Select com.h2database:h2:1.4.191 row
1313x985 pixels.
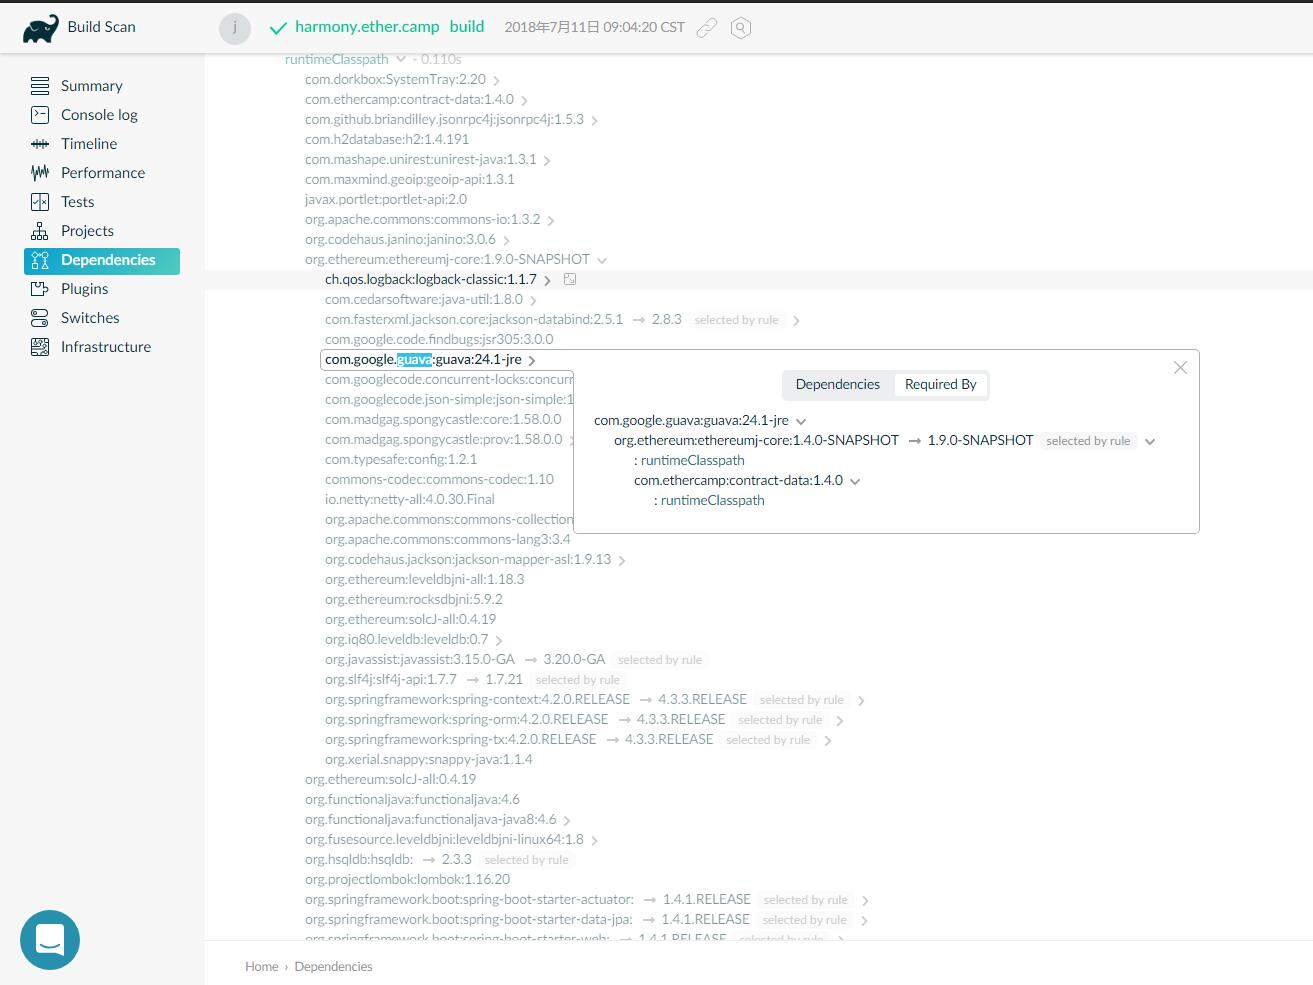click(x=387, y=139)
